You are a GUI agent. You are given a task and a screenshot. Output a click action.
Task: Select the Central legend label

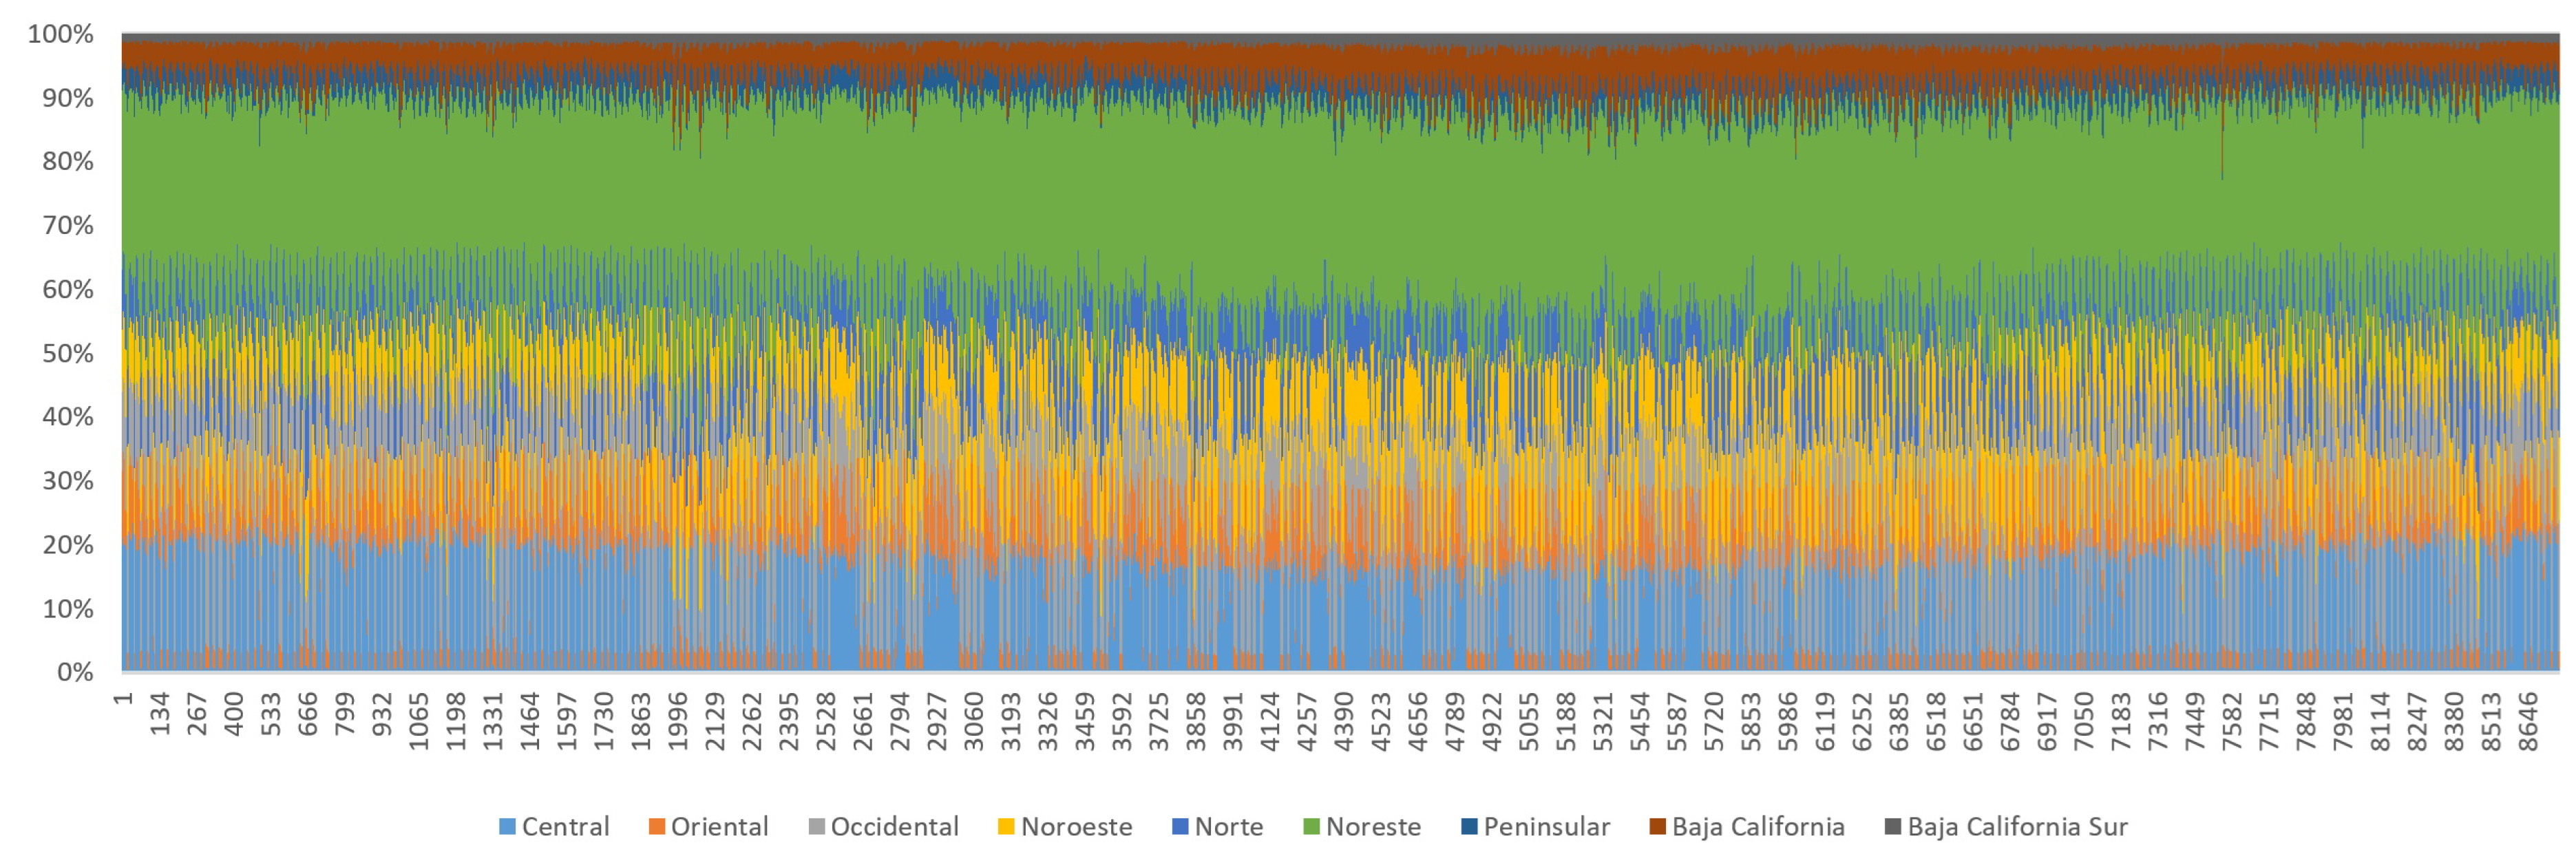coord(565,827)
